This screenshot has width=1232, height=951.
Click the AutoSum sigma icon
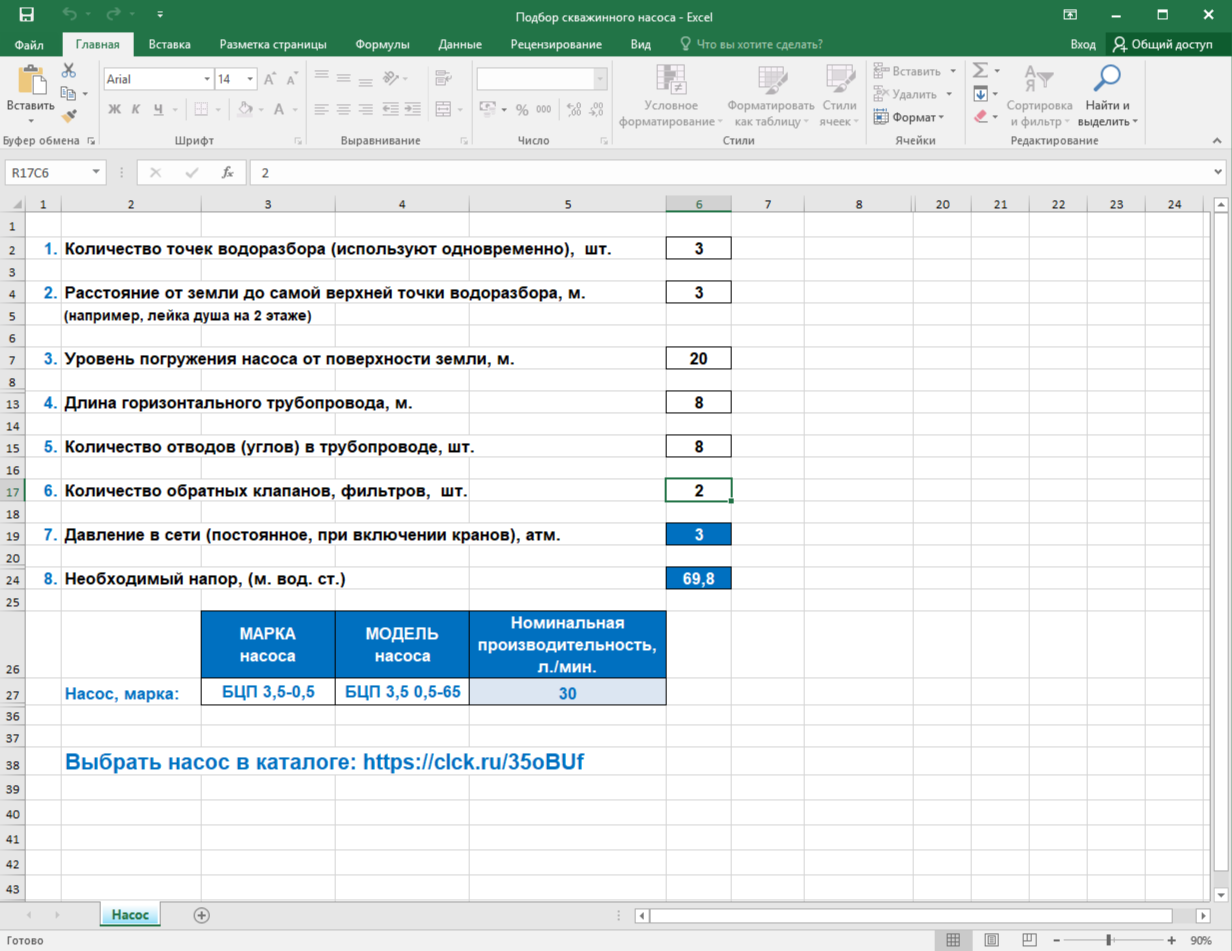[x=980, y=71]
